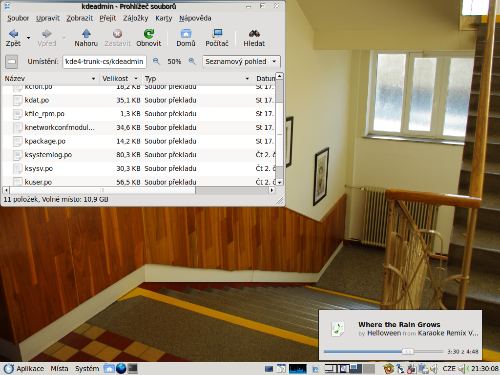
Task: Select the ksystemlog.po file row
Action: tap(139, 155)
